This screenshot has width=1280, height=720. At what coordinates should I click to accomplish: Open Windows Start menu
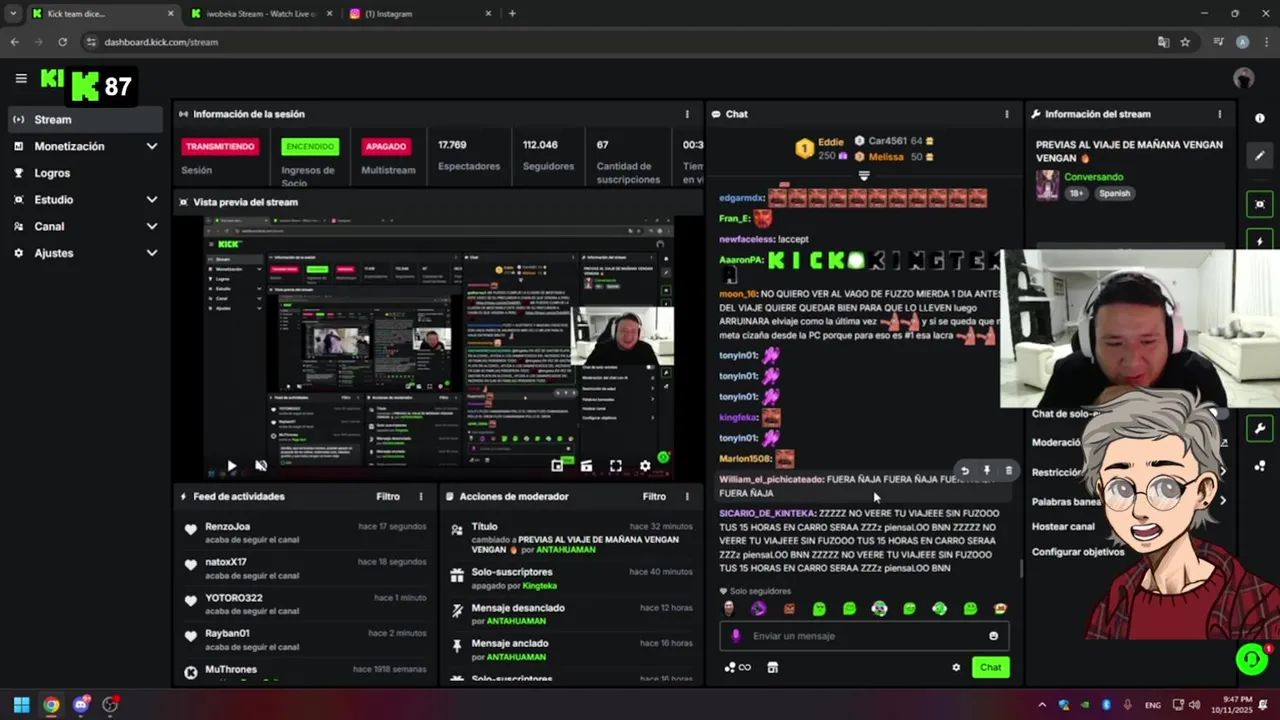pyautogui.click(x=21, y=705)
